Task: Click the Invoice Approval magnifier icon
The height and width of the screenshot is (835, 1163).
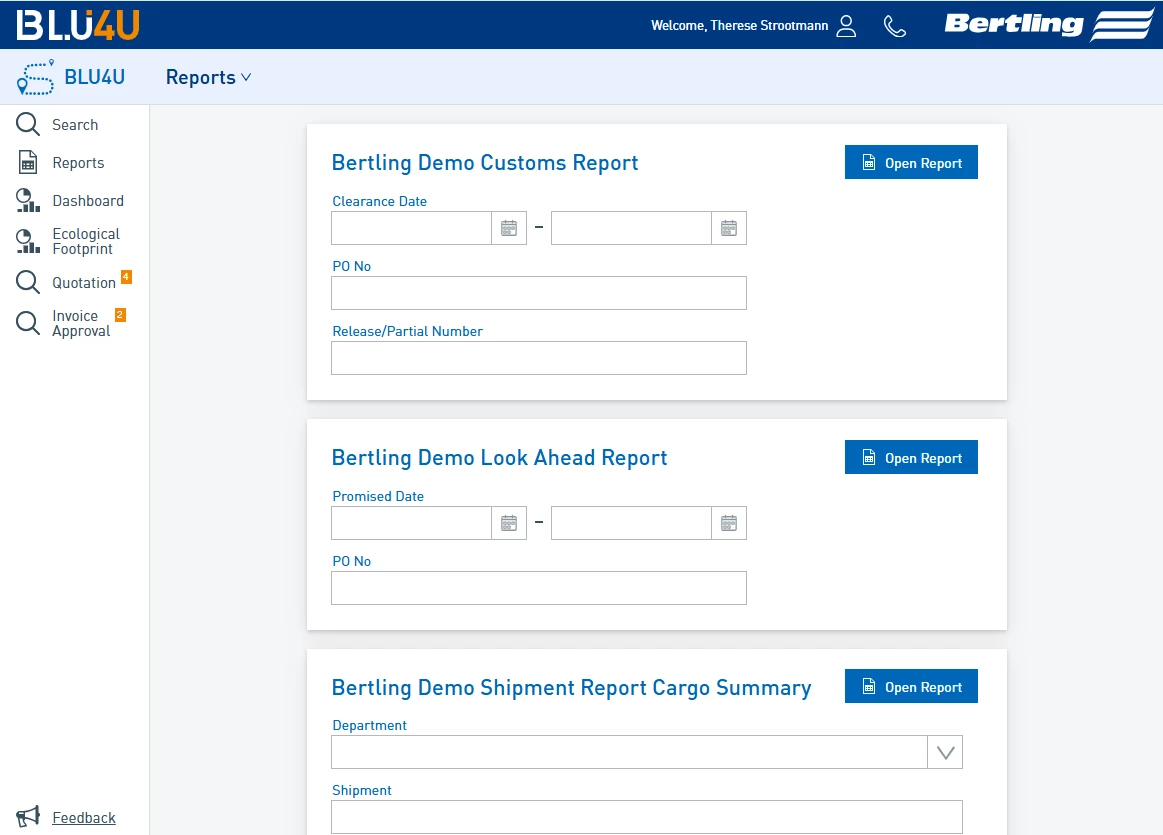Action: coord(28,323)
